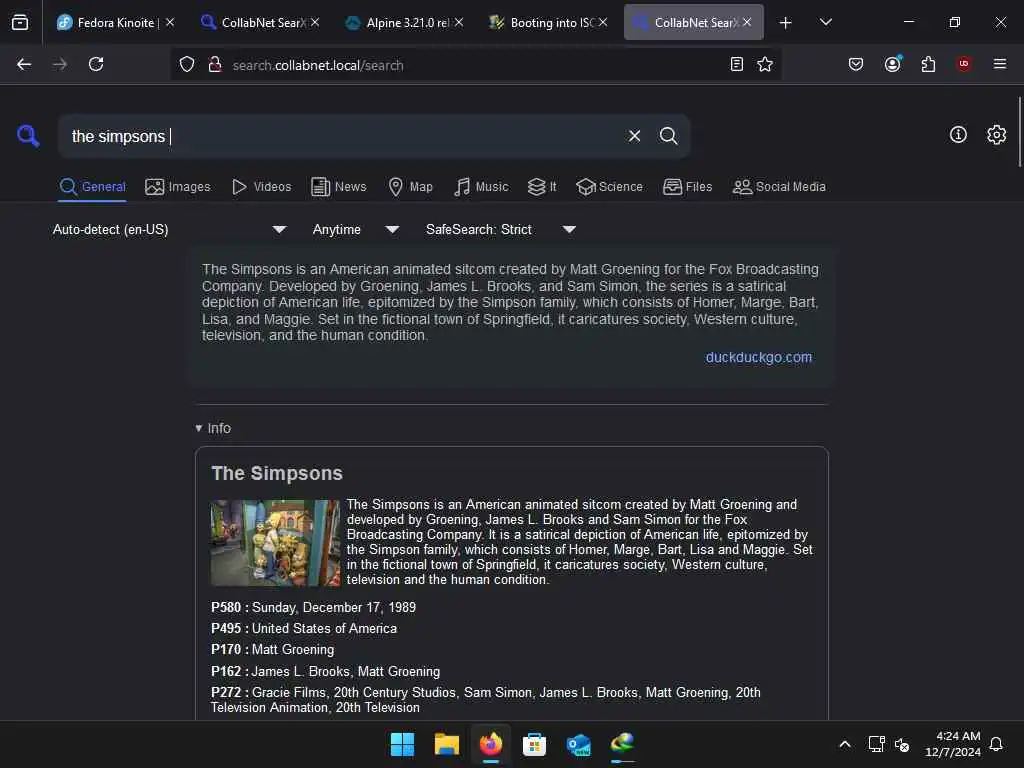Go back with browser back arrow
The width and height of the screenshot is (1024, 768).
[24, 64]
